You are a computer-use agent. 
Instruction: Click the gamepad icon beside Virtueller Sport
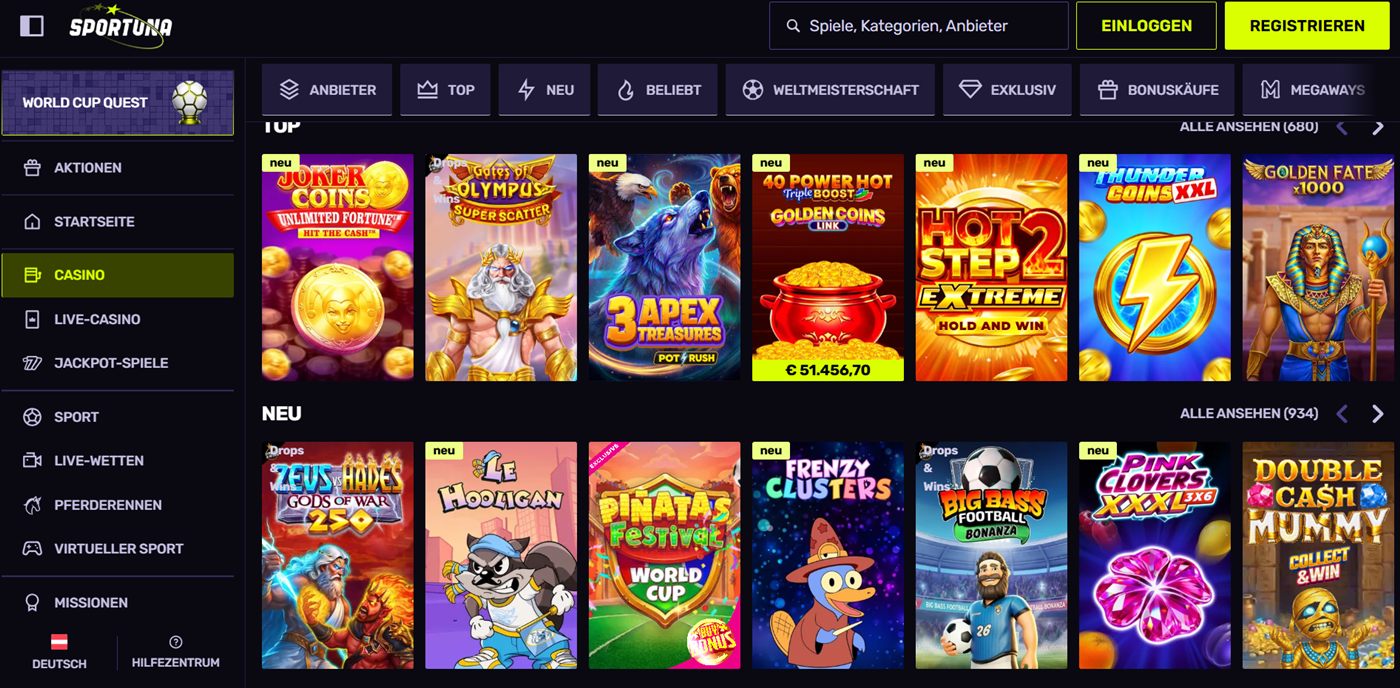(x=32, y=549)
